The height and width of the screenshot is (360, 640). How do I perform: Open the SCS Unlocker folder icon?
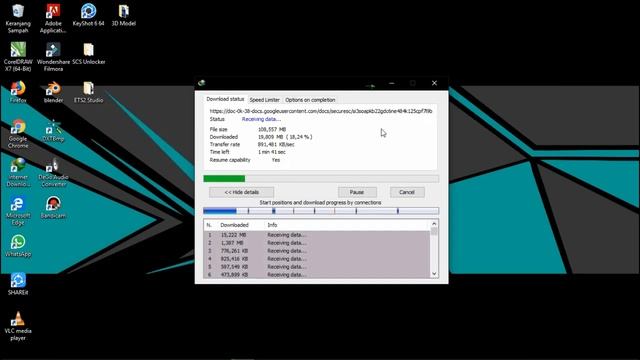pos(89,53)
